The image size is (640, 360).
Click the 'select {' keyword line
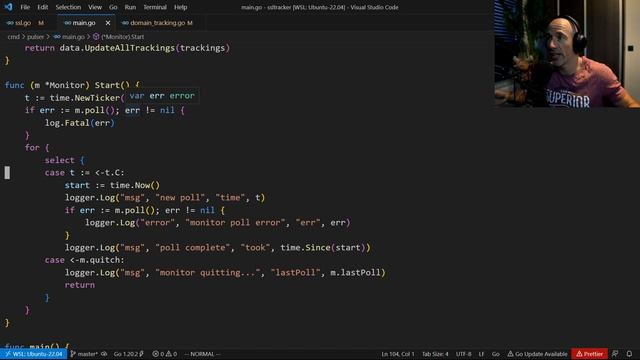click(x=64, y=160)
